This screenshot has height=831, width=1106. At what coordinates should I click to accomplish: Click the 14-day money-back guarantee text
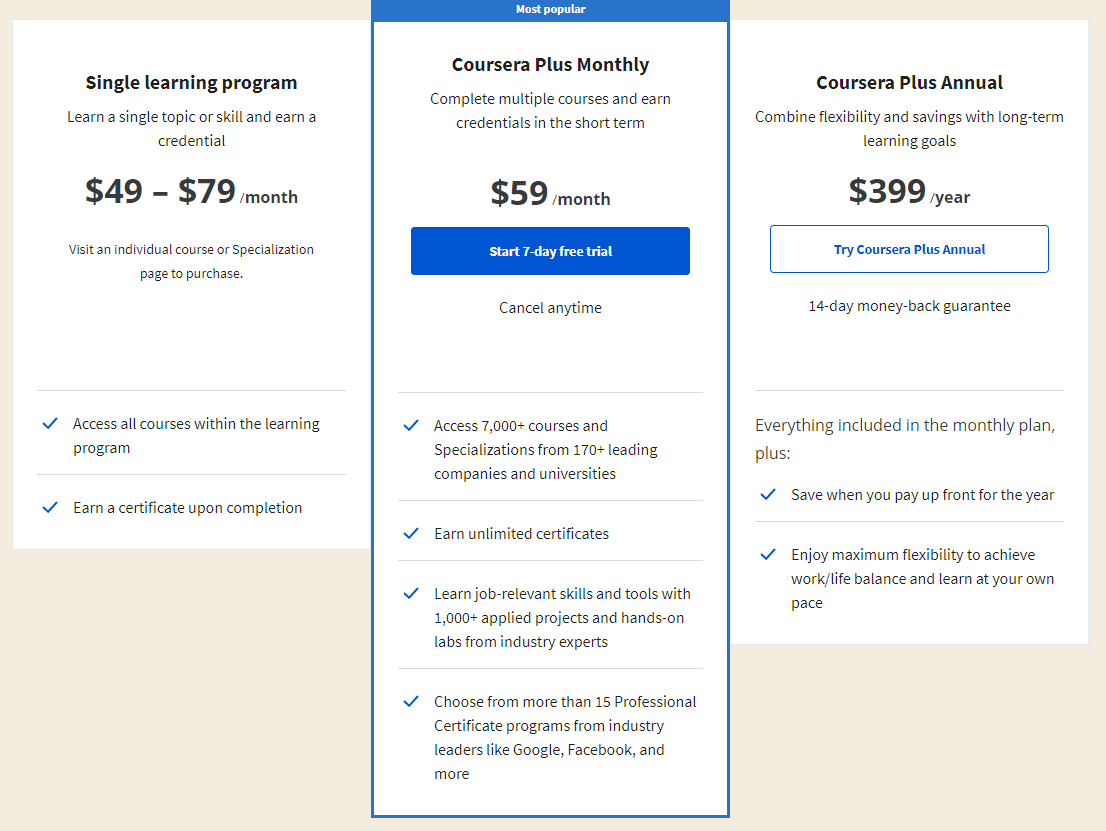point(909,306)
